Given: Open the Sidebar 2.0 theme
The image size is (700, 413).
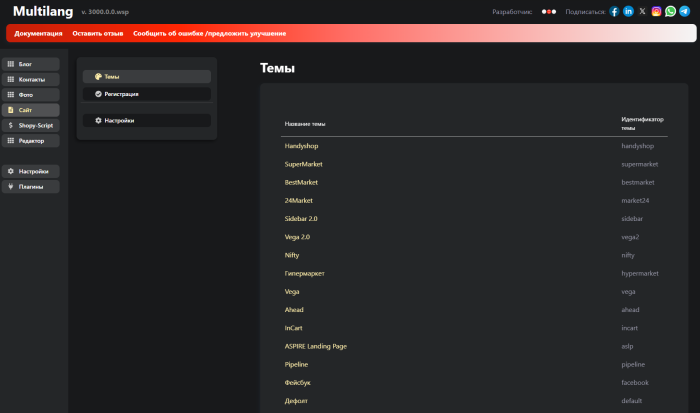Looking at the screenshot, I should (301, 219).
